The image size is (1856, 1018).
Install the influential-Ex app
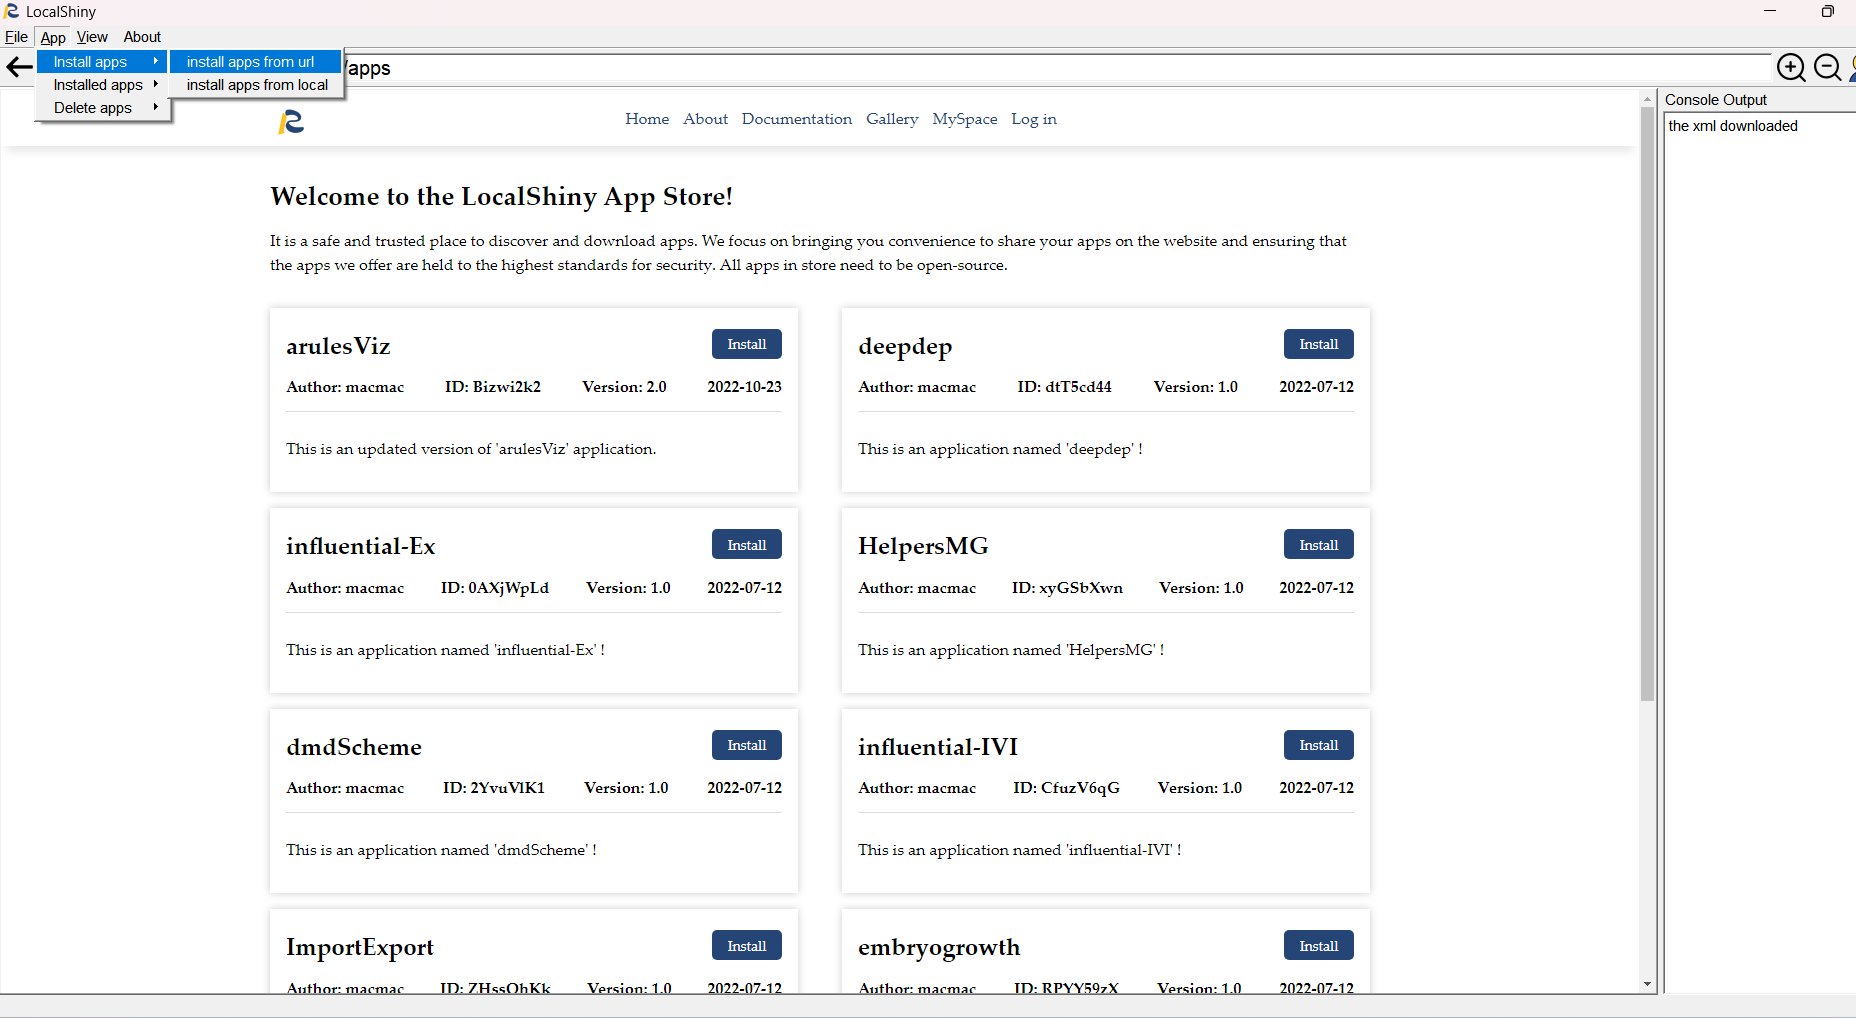pos(747,545)
